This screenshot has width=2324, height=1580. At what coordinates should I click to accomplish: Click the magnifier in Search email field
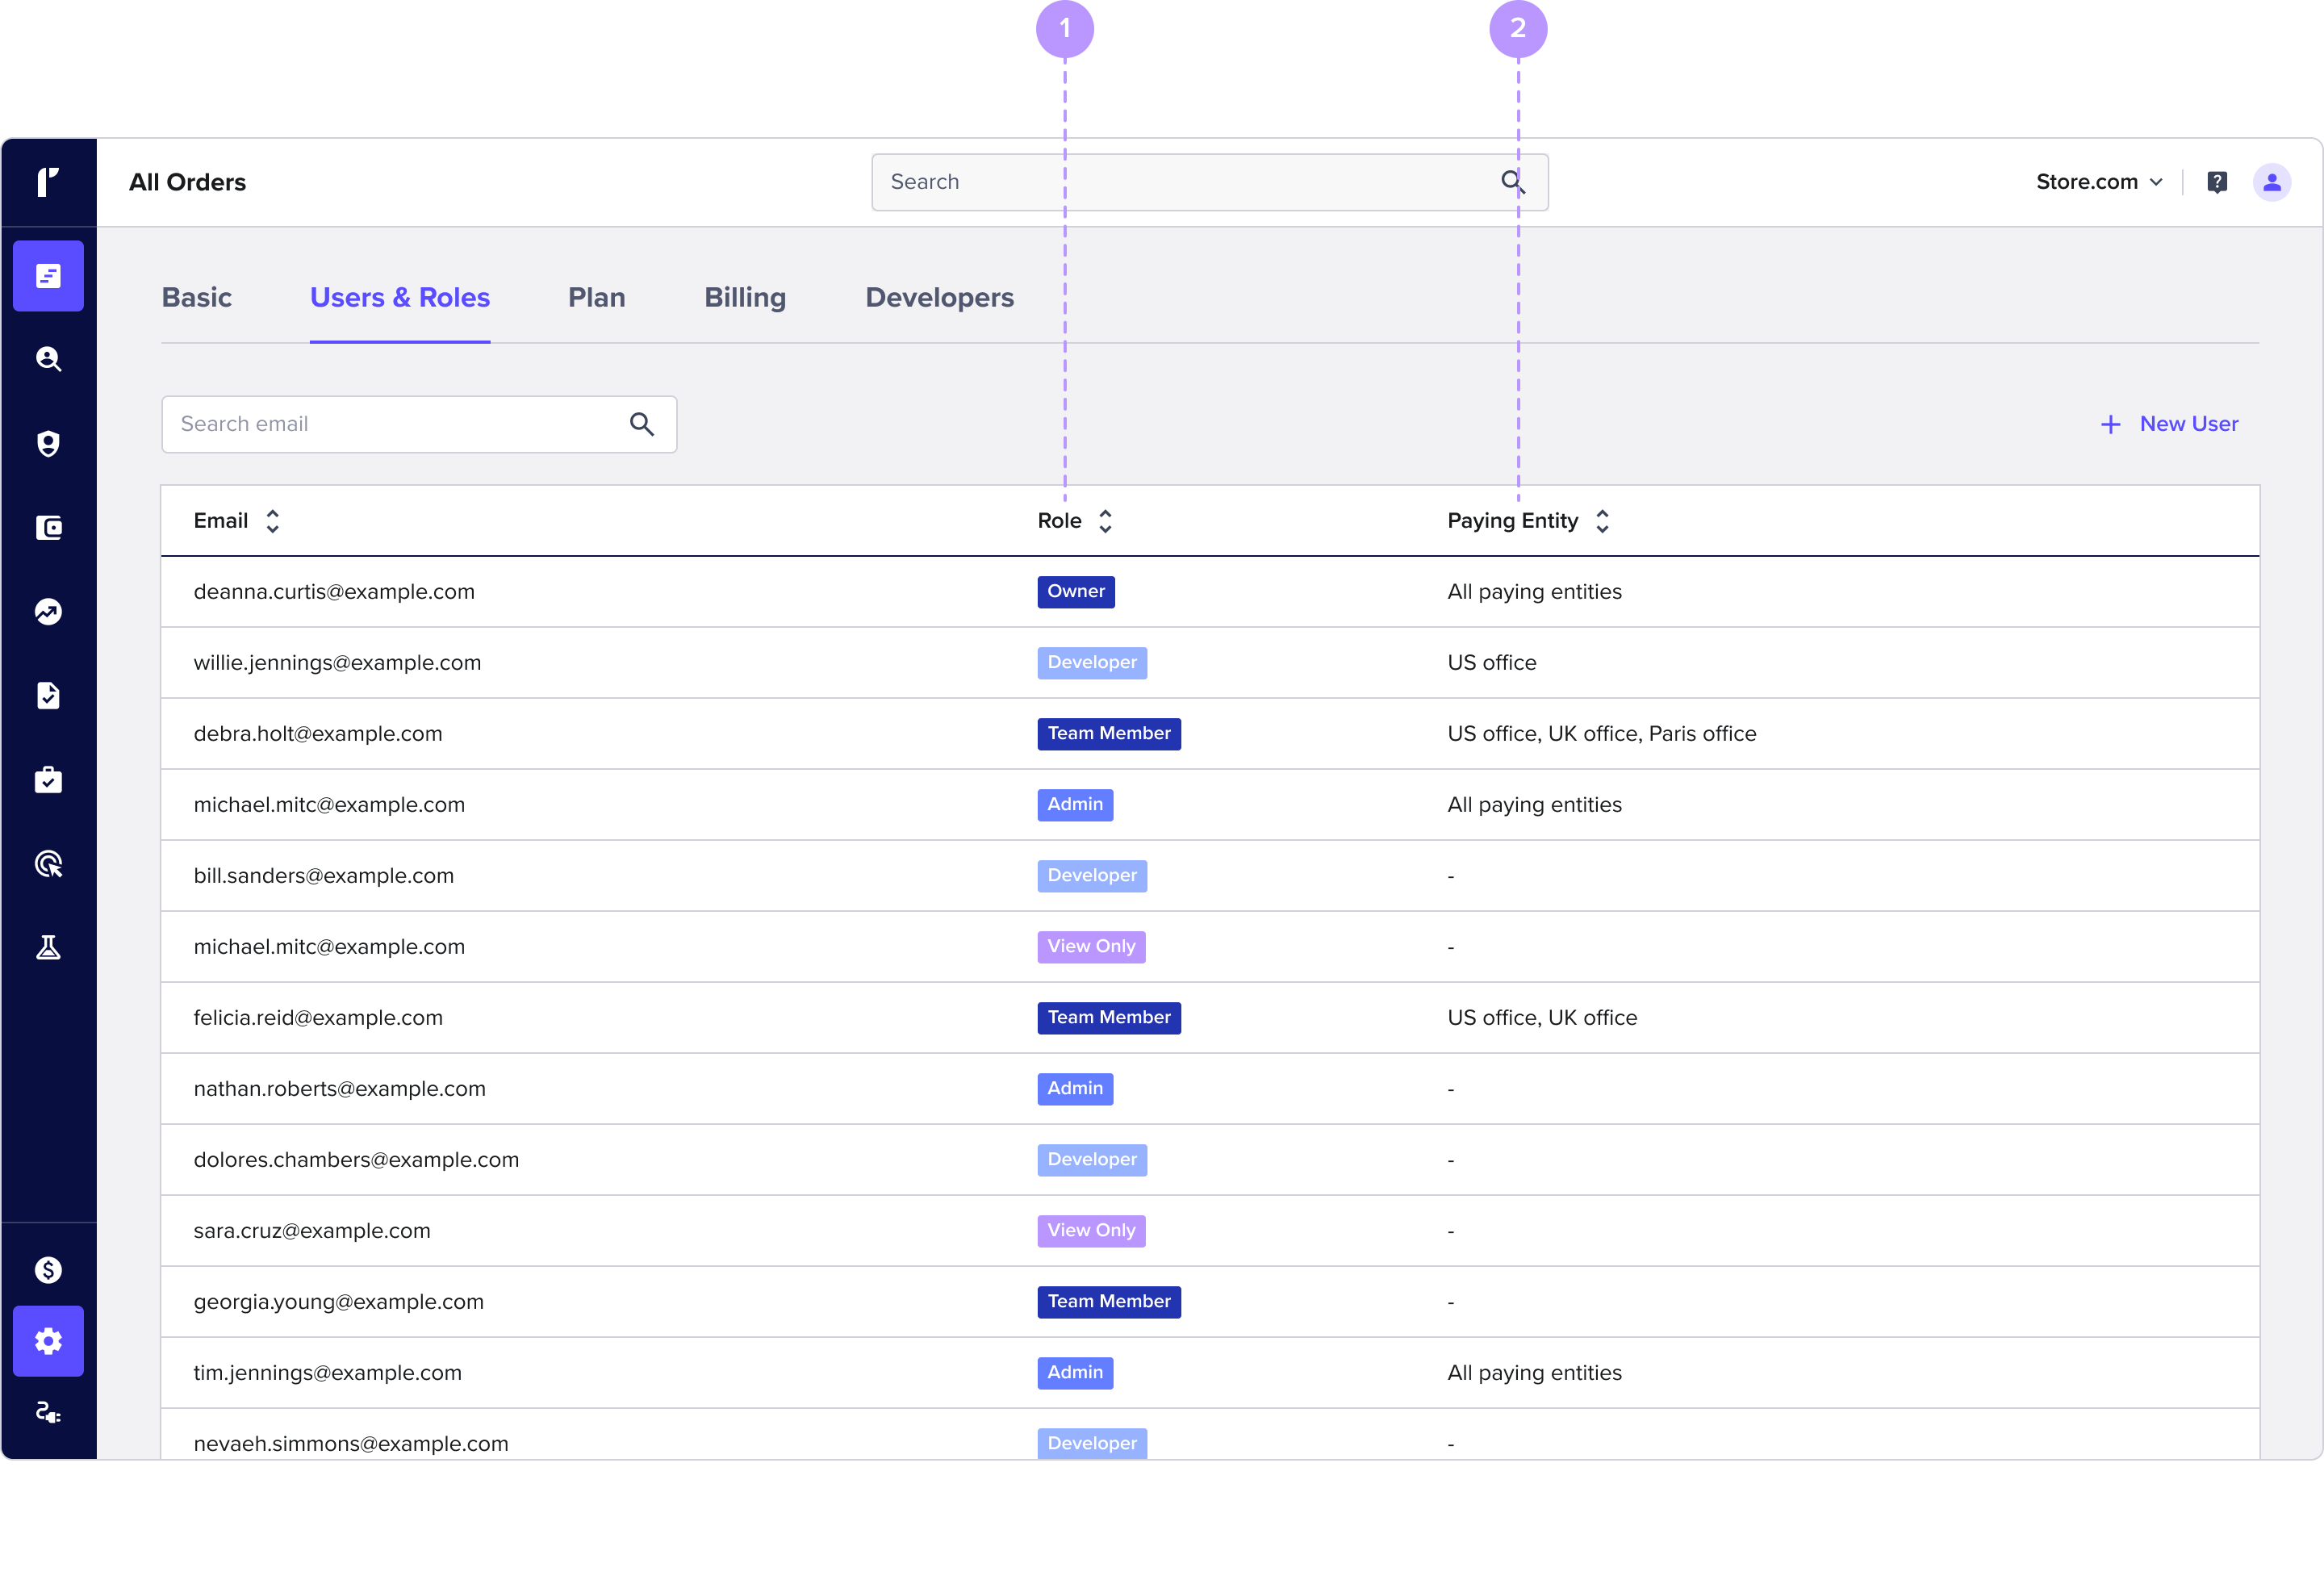coord(642,424)
